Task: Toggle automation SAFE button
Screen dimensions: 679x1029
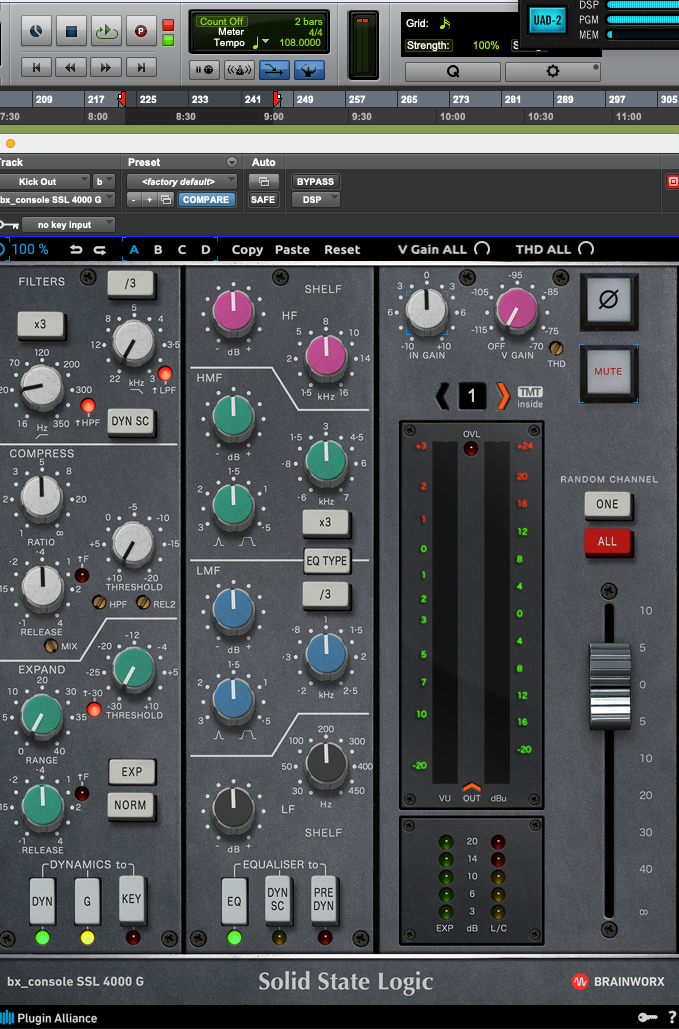Action: (263, 200)
